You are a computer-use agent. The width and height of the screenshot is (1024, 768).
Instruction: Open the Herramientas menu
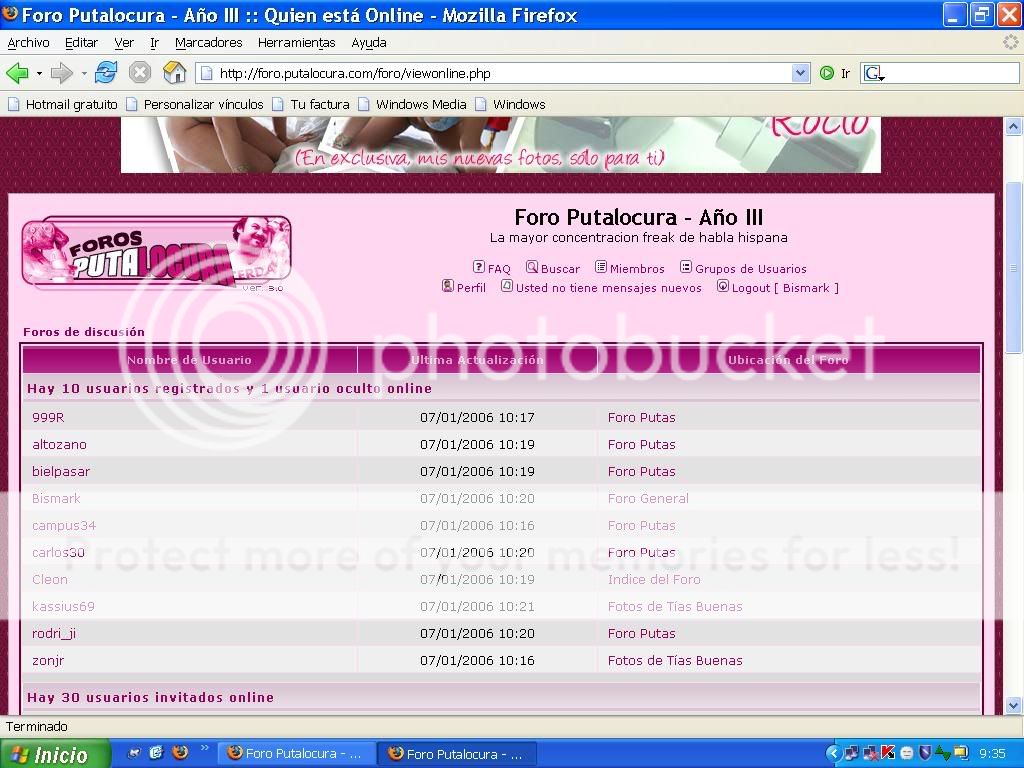click(x=296, y=43)
